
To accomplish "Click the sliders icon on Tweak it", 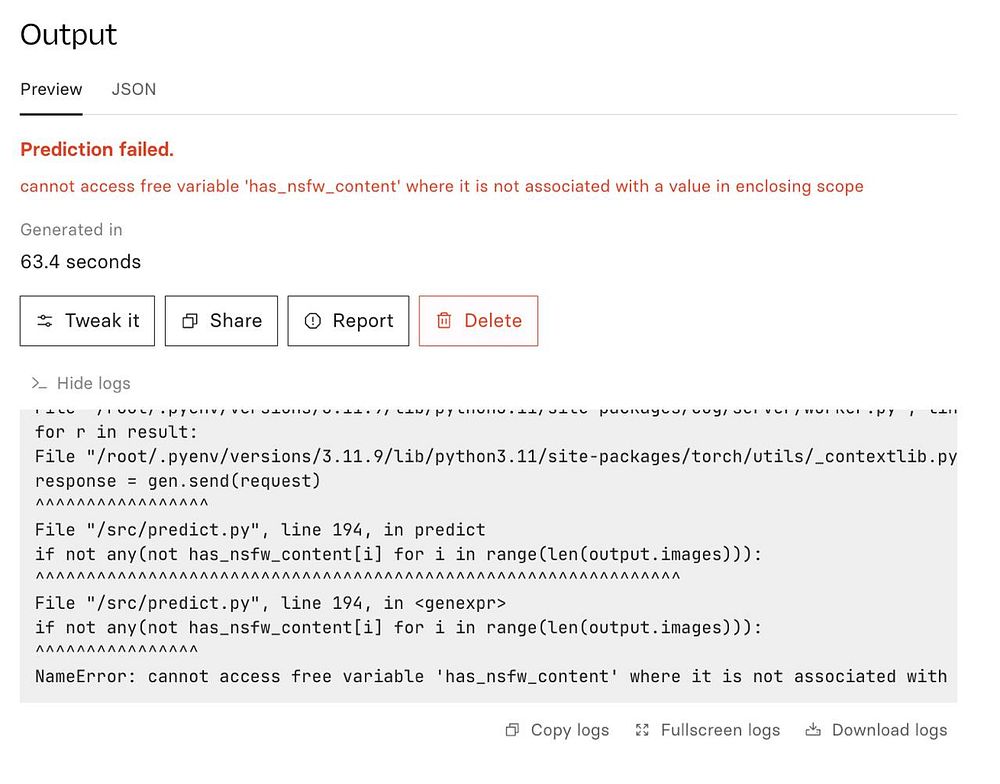I will click(45, 321).
